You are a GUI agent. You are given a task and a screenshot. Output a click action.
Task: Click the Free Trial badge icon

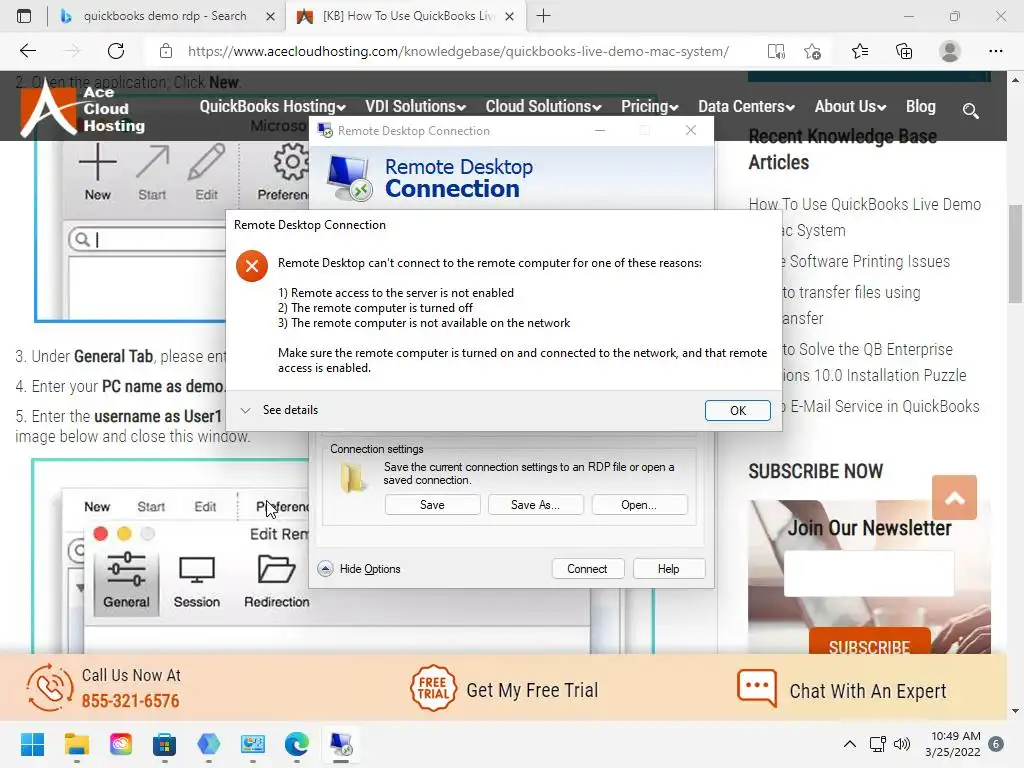tap(432, 688)
